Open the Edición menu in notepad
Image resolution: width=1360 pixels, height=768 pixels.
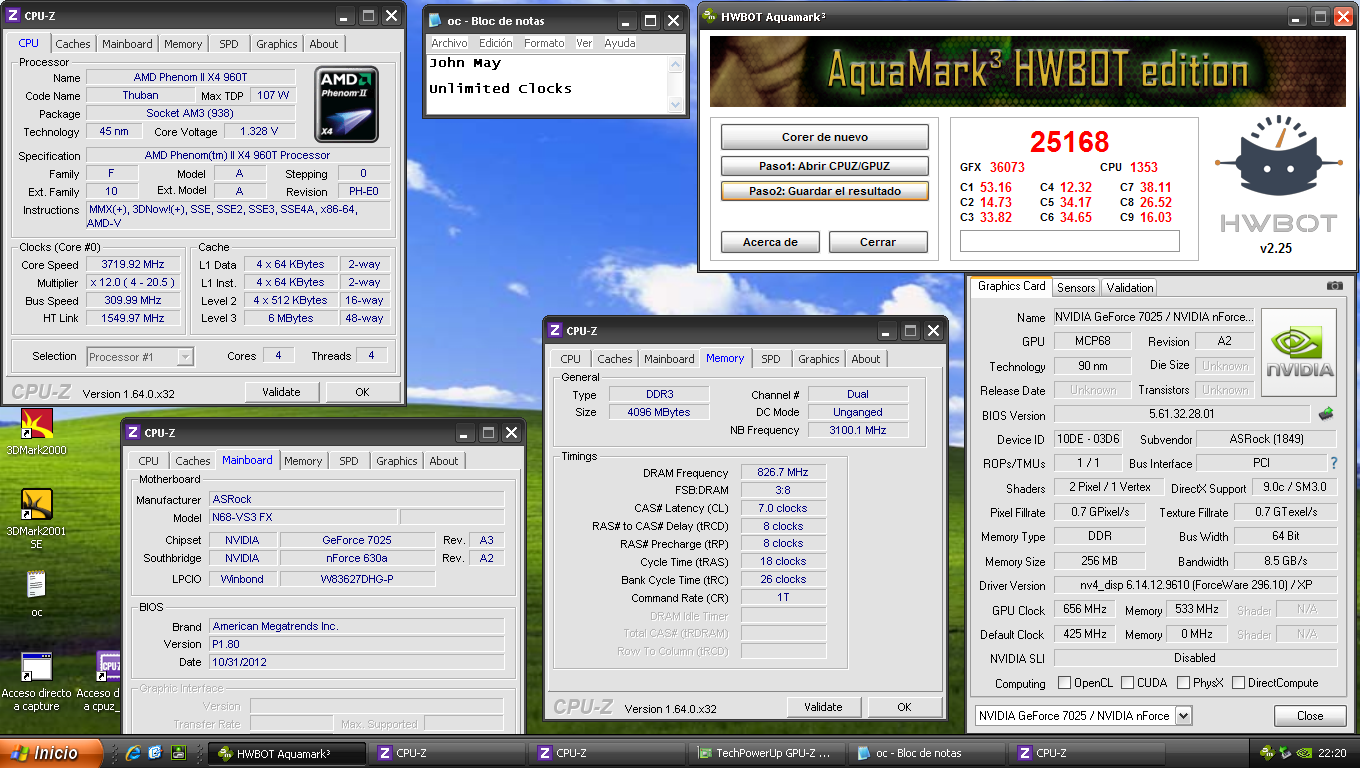click(x=495, y=43)
